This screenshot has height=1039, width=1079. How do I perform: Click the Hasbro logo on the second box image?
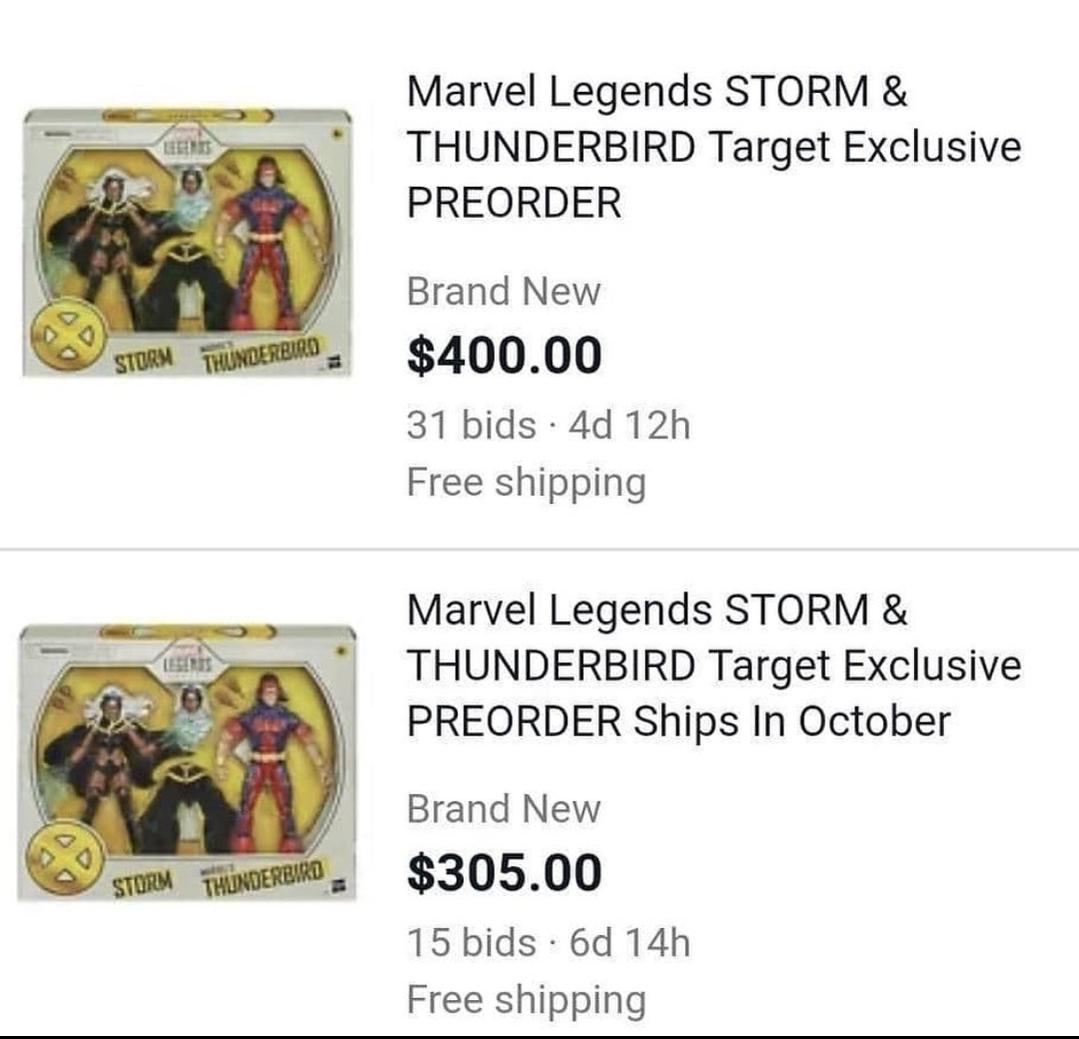click(x=339, y=884)
